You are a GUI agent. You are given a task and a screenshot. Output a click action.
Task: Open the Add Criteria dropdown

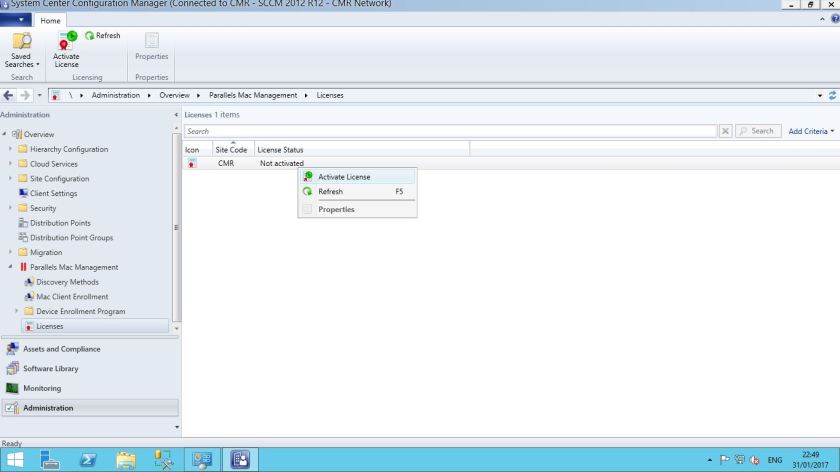tap(810, 131)
